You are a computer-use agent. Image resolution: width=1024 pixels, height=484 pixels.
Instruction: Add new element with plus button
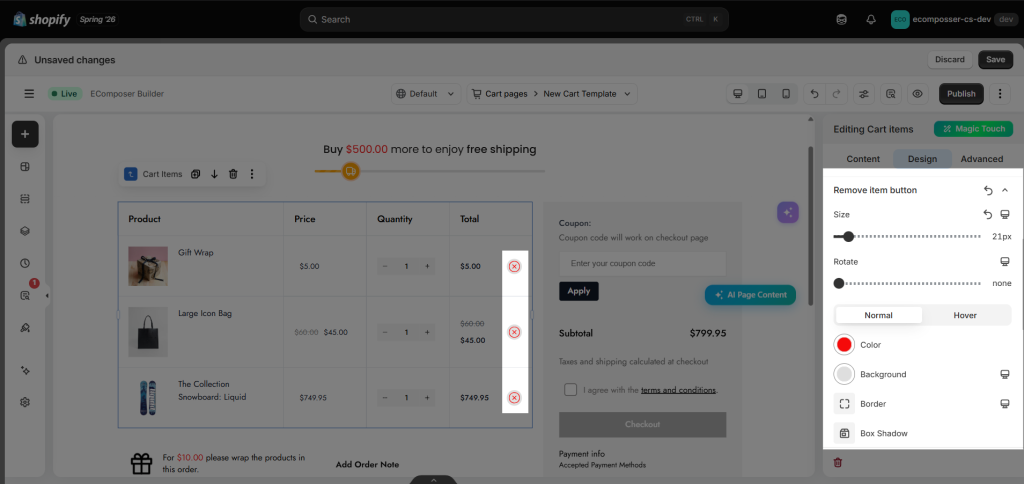pyautogui.click(x=25, y=134)
